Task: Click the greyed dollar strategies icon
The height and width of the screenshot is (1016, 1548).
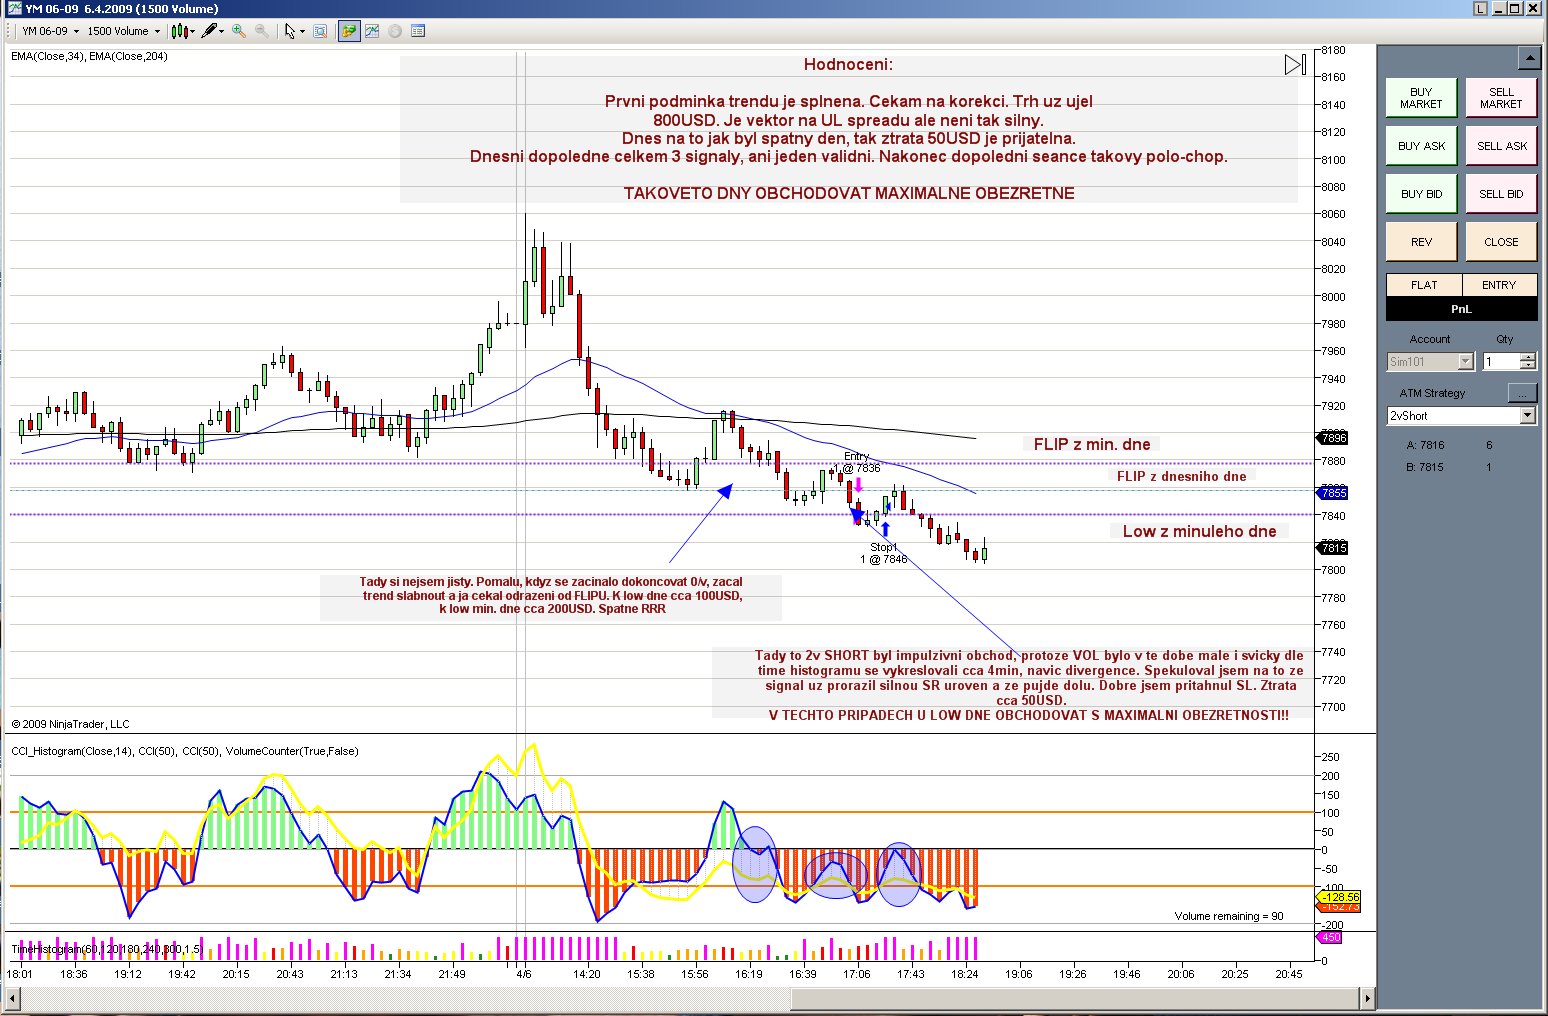Action: [395, 31]
